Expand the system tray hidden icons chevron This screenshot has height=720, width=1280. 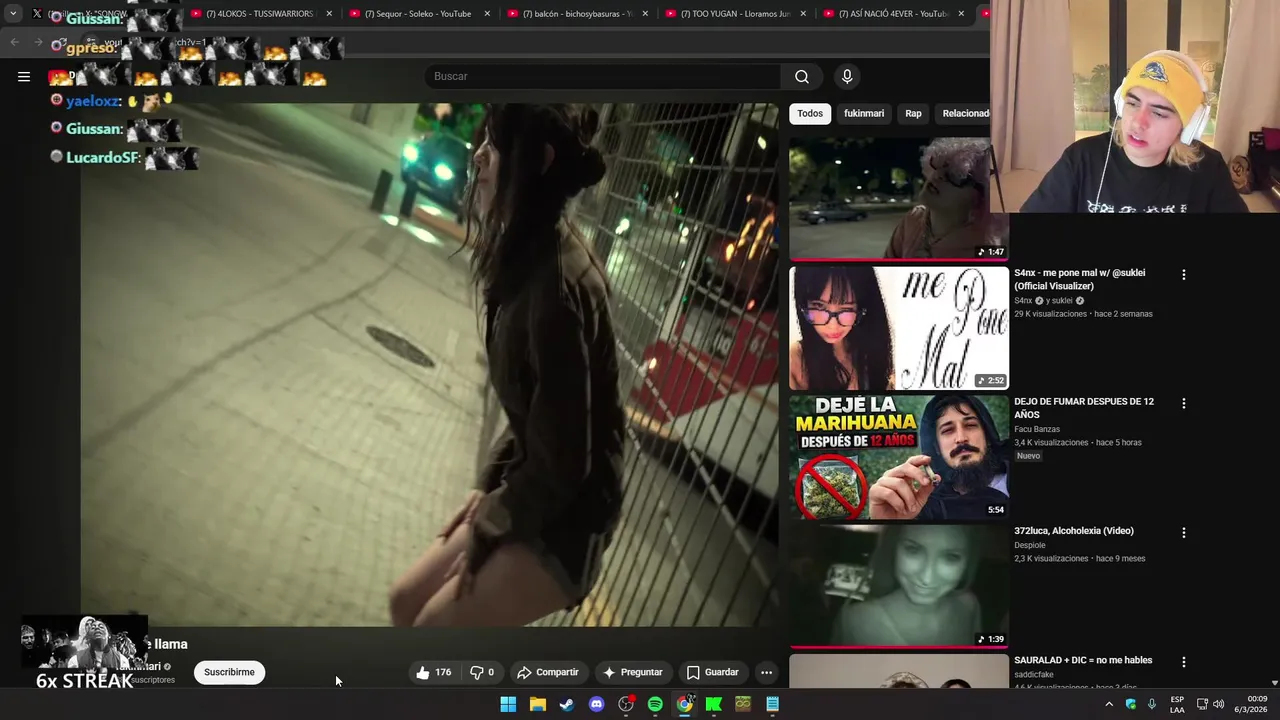1109,704
